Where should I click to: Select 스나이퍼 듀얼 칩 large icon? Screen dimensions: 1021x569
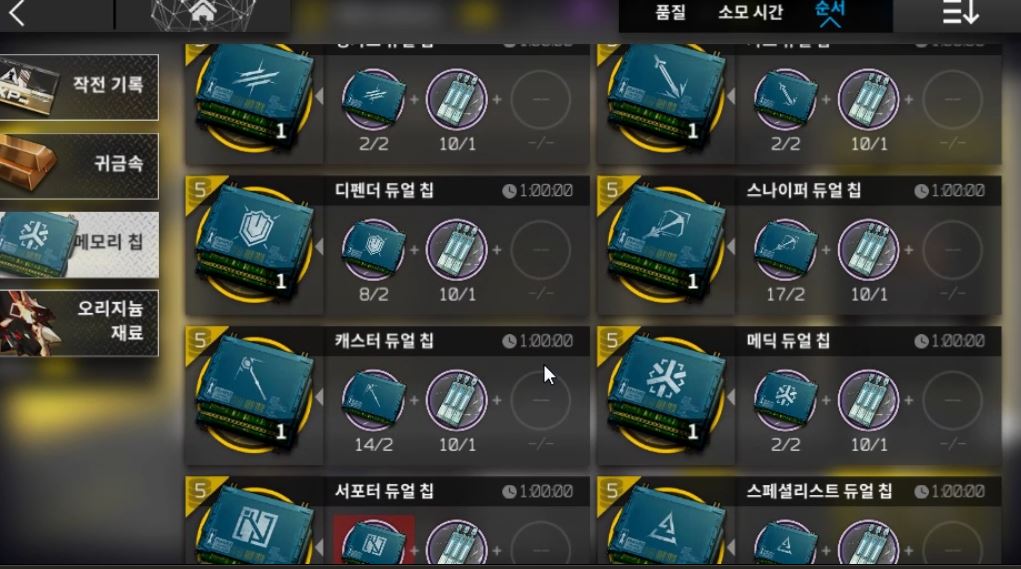coord(666,244)
